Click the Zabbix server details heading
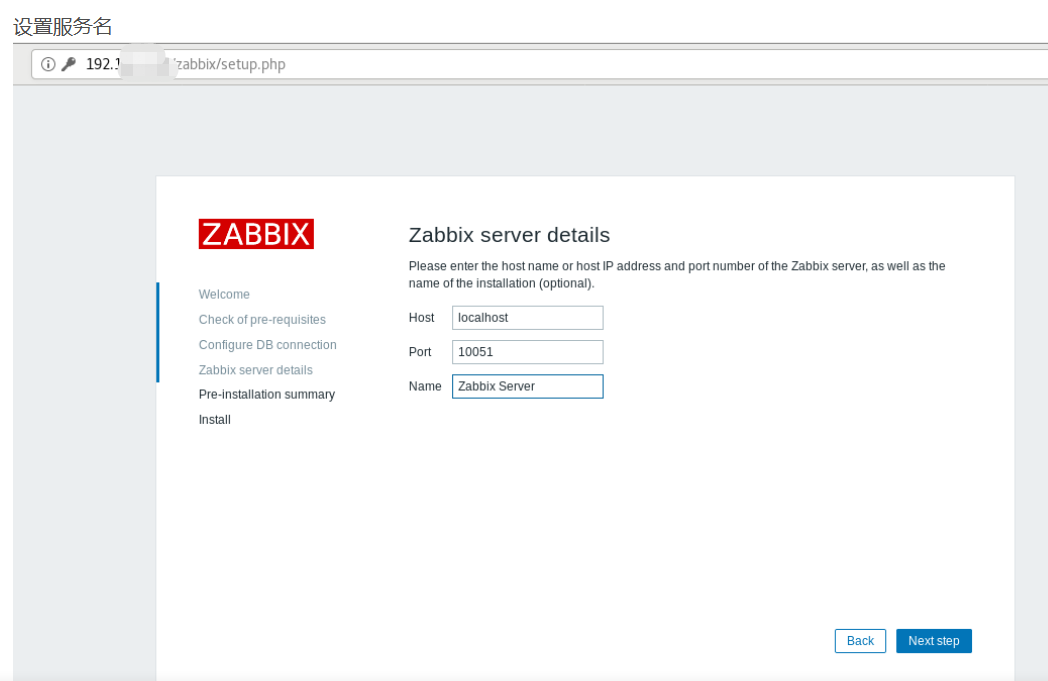This screenshot has width=1048, height=681. pos(509,235)
